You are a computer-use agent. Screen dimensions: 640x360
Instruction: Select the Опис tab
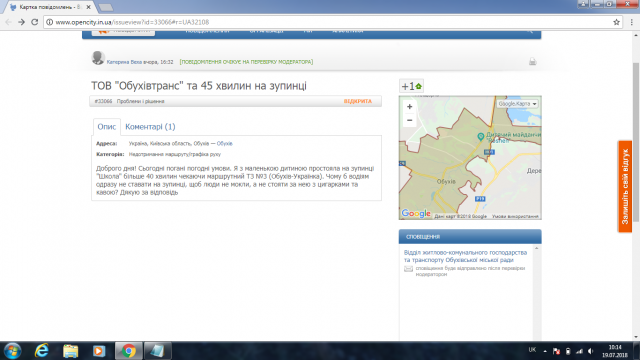pos(107,127)
